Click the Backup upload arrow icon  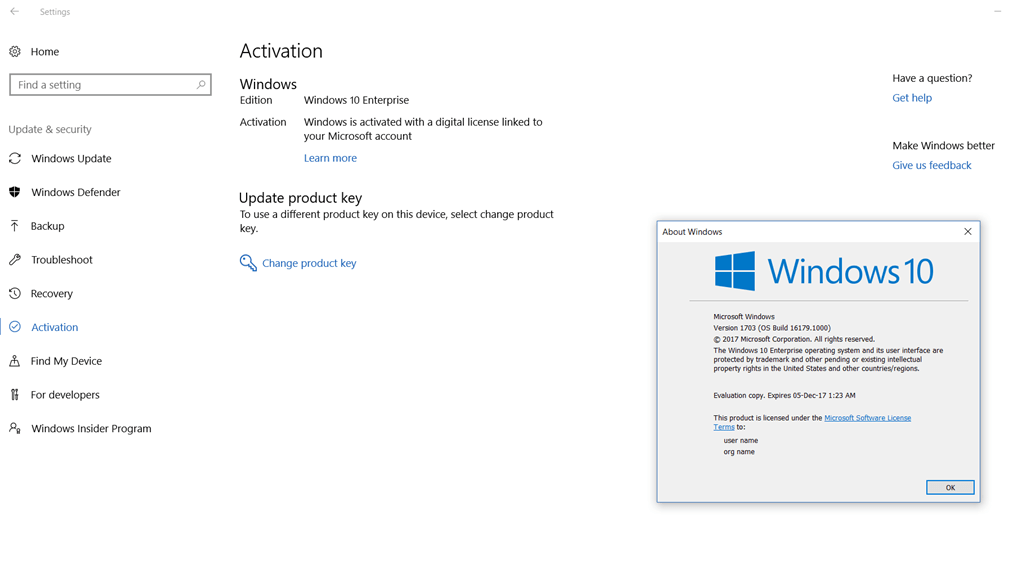pyautogui.click(x=15, y=226)
